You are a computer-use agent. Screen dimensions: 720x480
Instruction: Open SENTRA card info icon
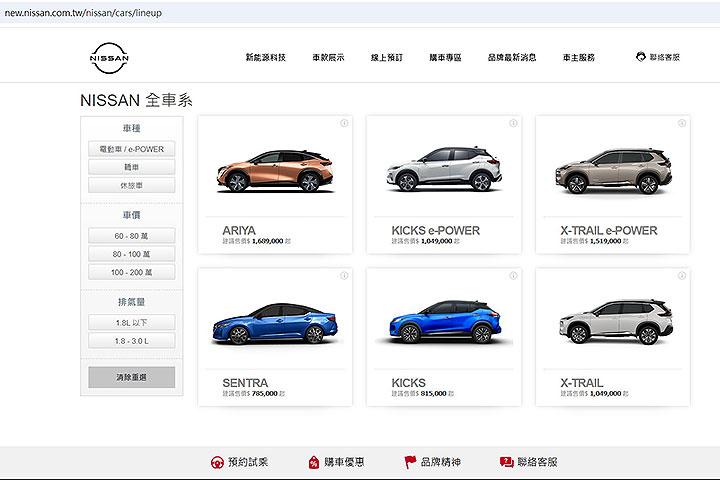(x=344, y=276)
